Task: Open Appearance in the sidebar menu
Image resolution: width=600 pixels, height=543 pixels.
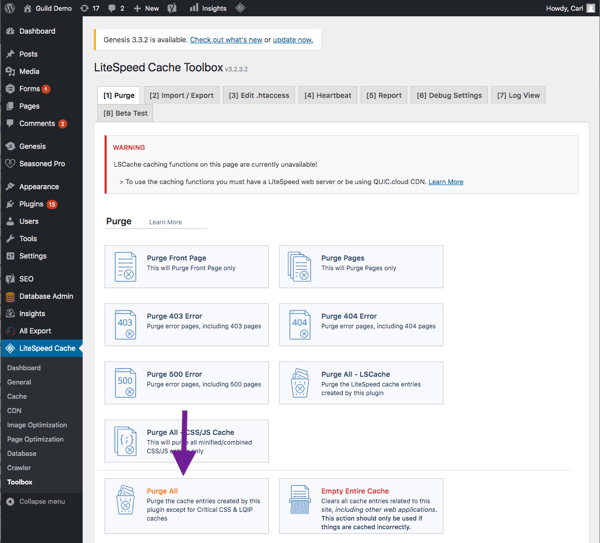Action: [41, 187]
